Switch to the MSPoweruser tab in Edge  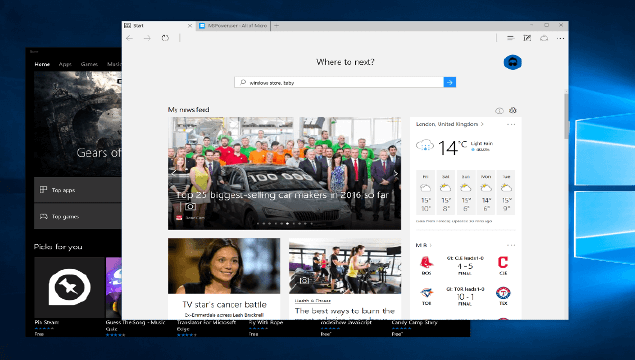tap(234, 26)
